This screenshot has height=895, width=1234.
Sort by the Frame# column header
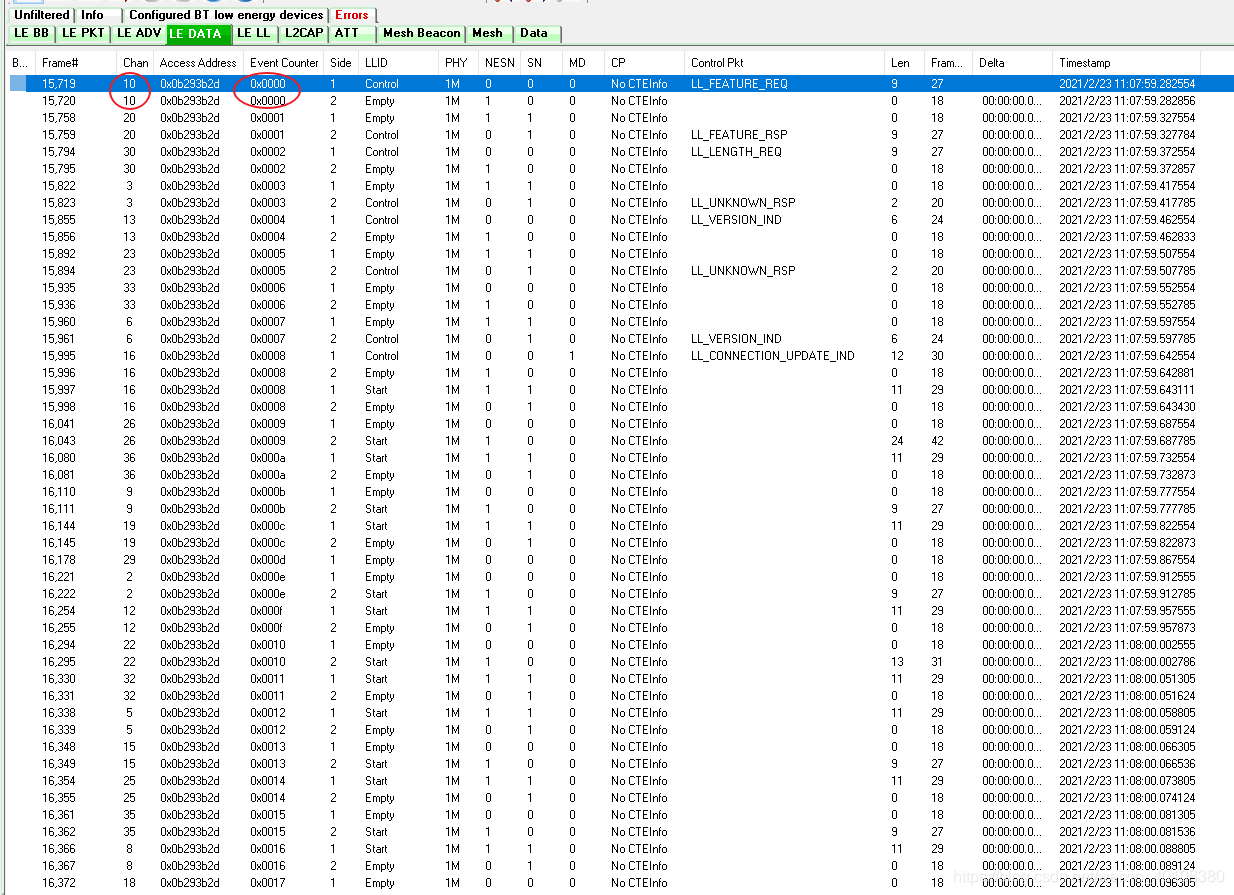[76, 63]
